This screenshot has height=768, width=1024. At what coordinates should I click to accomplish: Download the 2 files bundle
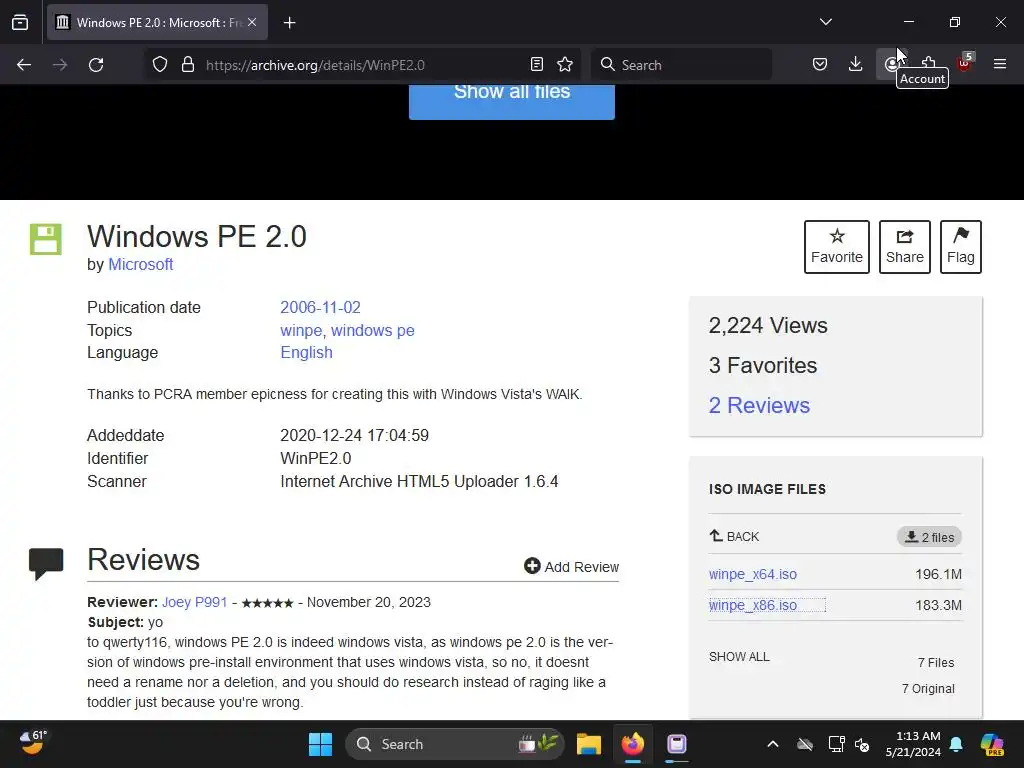click(x=929, y=537)
